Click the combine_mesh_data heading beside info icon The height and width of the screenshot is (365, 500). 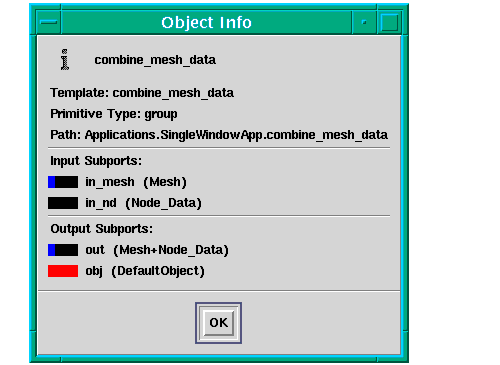155,60
